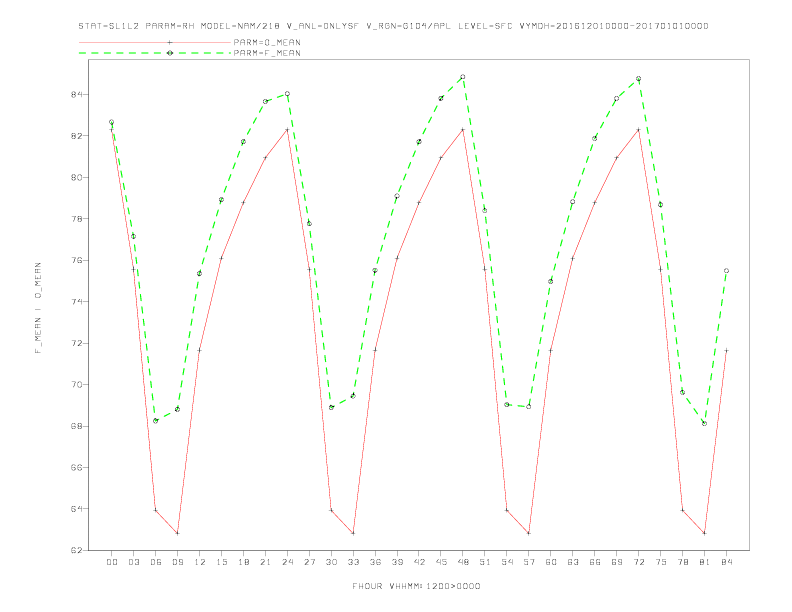
Task: Click y-axis tick label 78
Action: tap(76, 219)
